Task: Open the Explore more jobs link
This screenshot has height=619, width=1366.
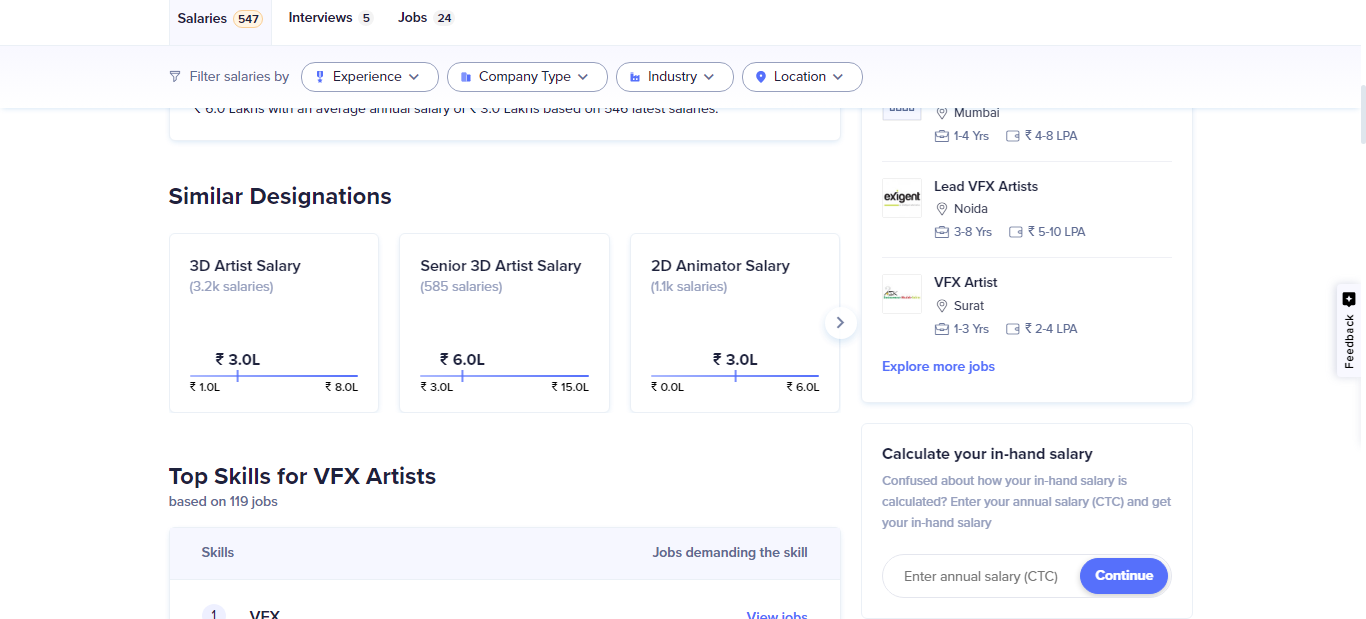Action: [938, 367]
